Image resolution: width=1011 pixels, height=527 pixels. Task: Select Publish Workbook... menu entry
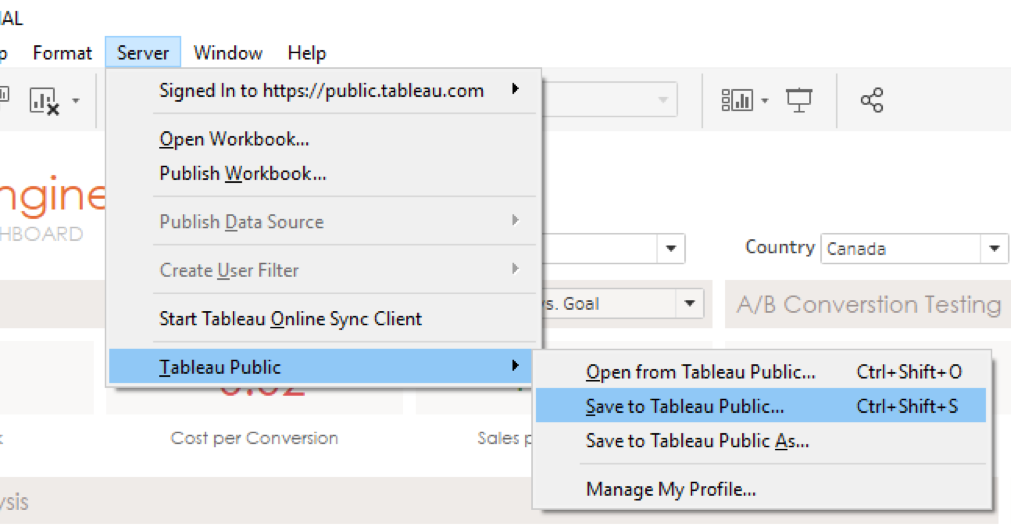(x=323, y=174)
